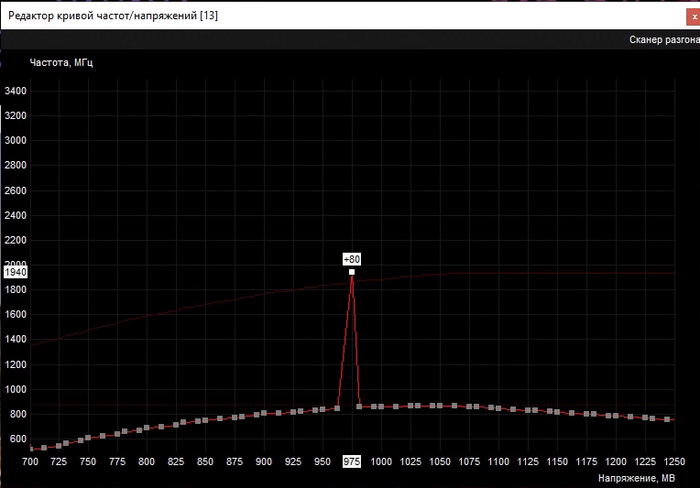This screenshot has width=700, height=488.
Task: Click the highlighted 975 voltage label on X axis
Action: [351, 461]
